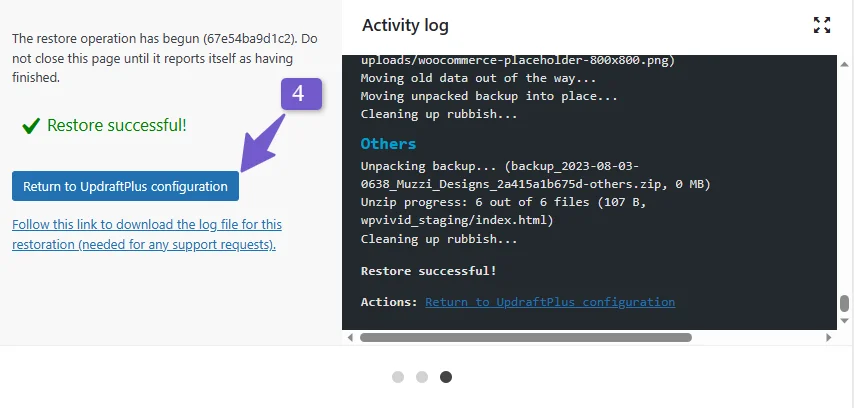
Task: Go to first carousel slide dot
Action: (x=398, y=377)
